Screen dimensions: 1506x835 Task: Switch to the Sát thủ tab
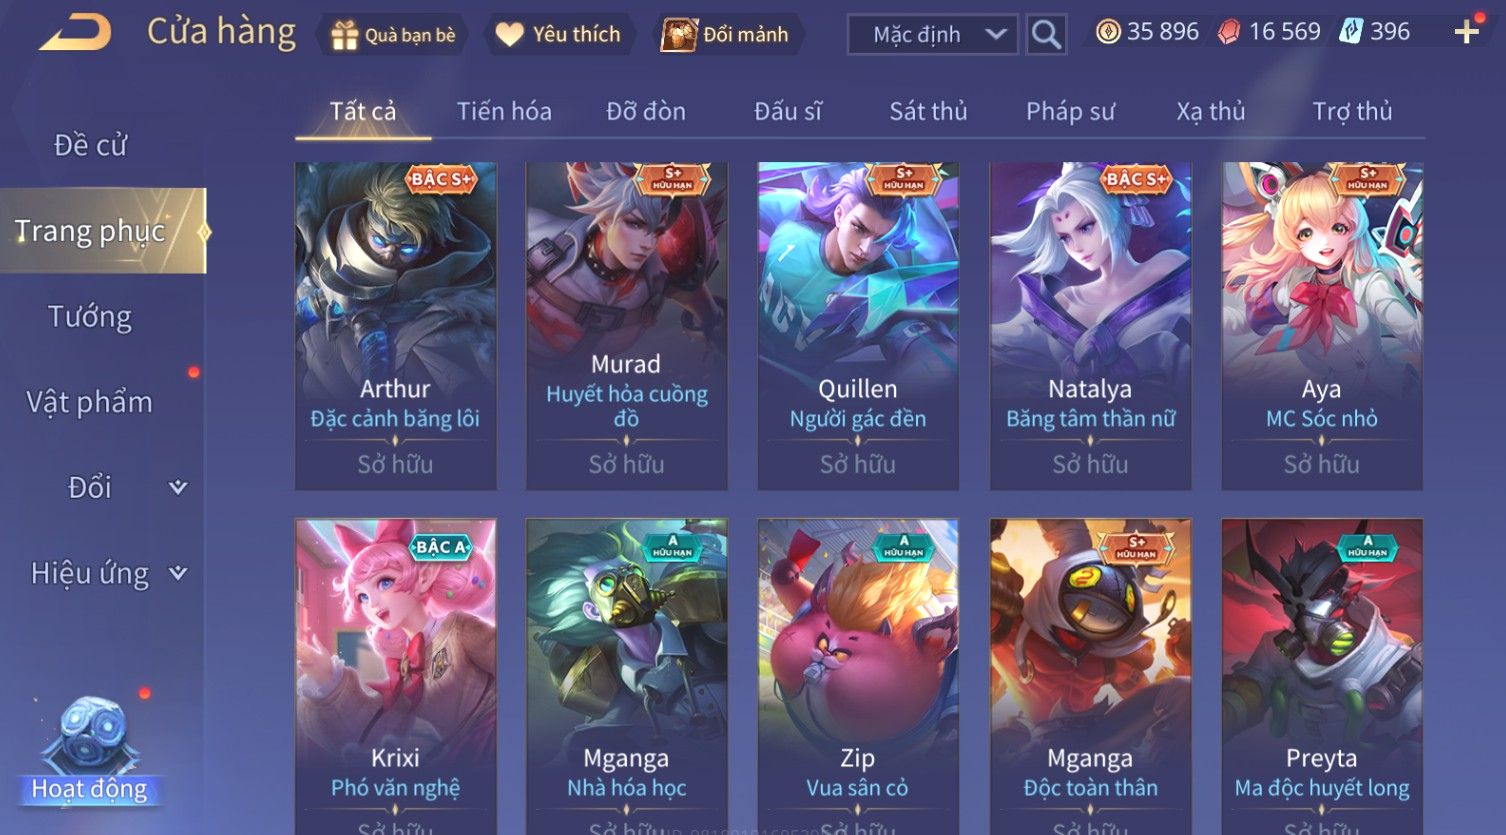pos(928,111)
